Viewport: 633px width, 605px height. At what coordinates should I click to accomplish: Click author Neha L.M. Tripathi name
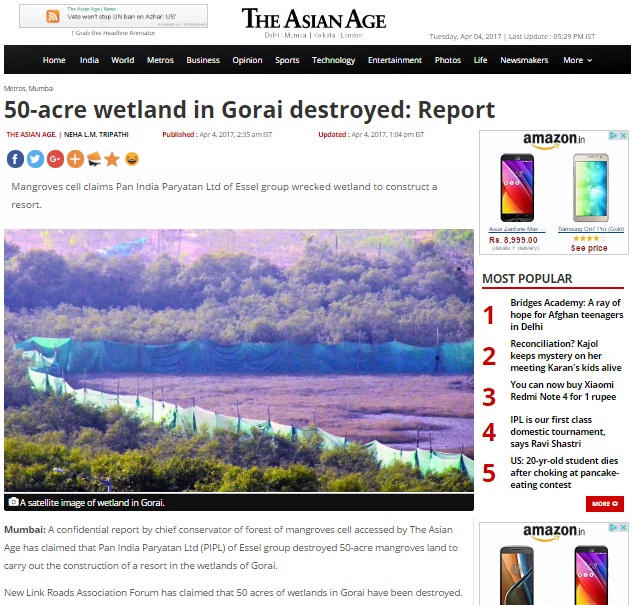[96, 134]
